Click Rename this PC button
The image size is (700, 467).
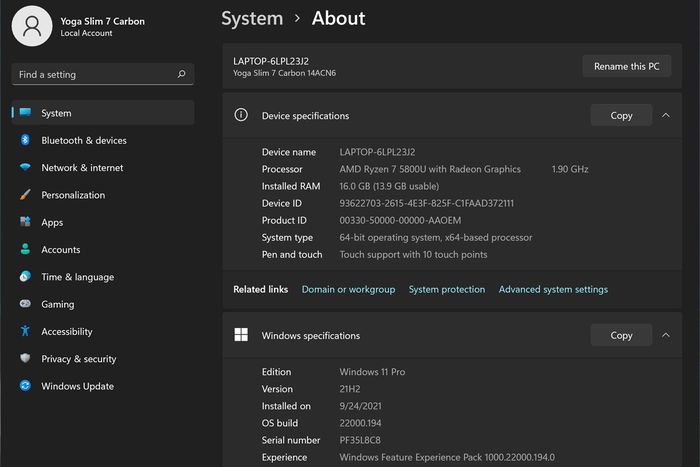coord(626,66)
